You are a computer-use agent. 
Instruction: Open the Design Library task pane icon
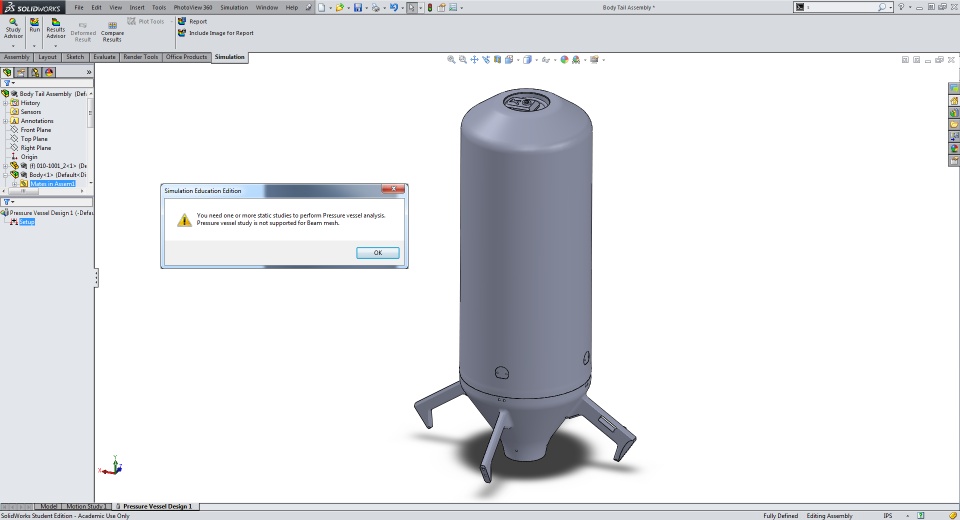pos(954,112)
